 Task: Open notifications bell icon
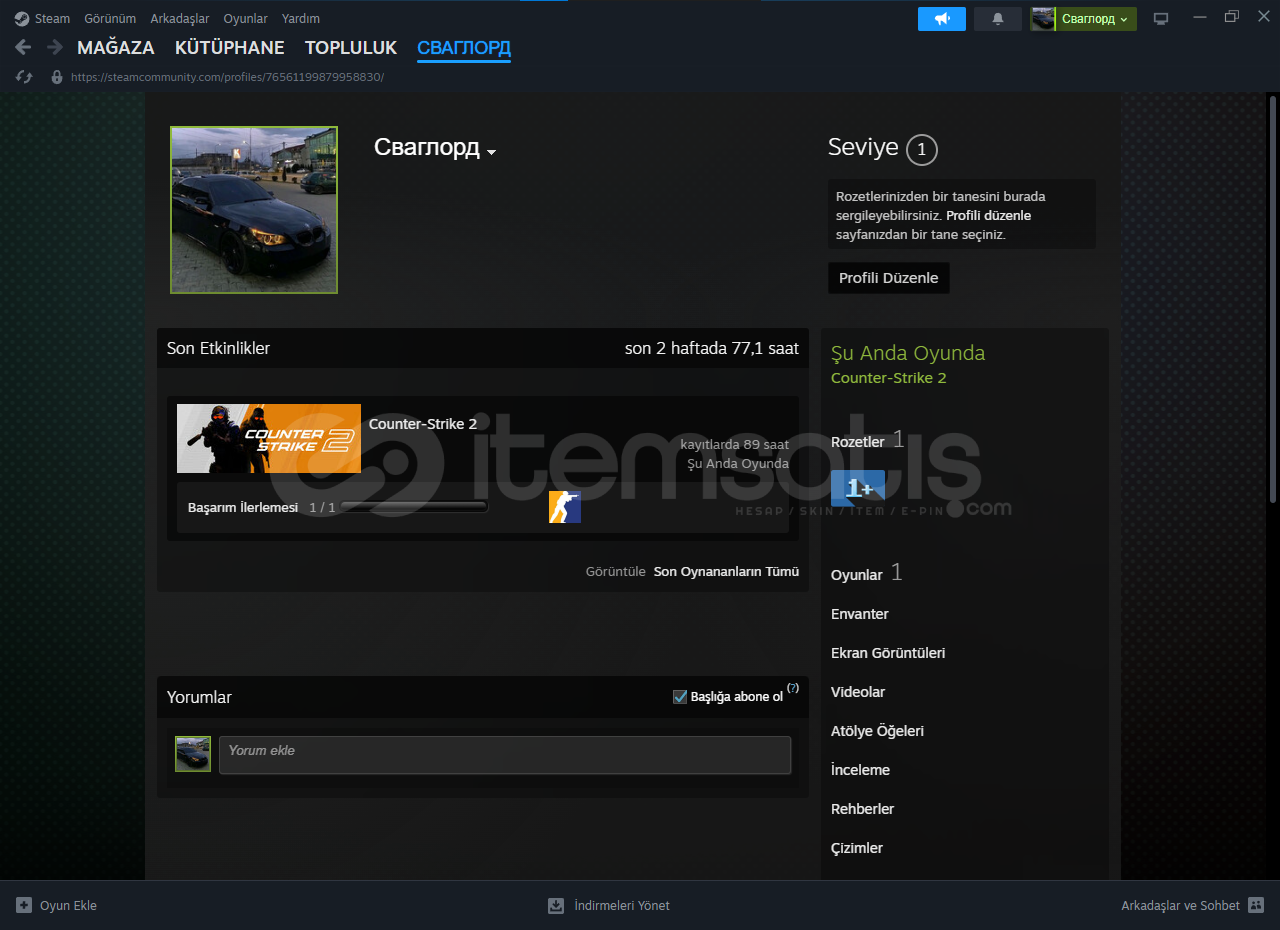coord(998,19)
